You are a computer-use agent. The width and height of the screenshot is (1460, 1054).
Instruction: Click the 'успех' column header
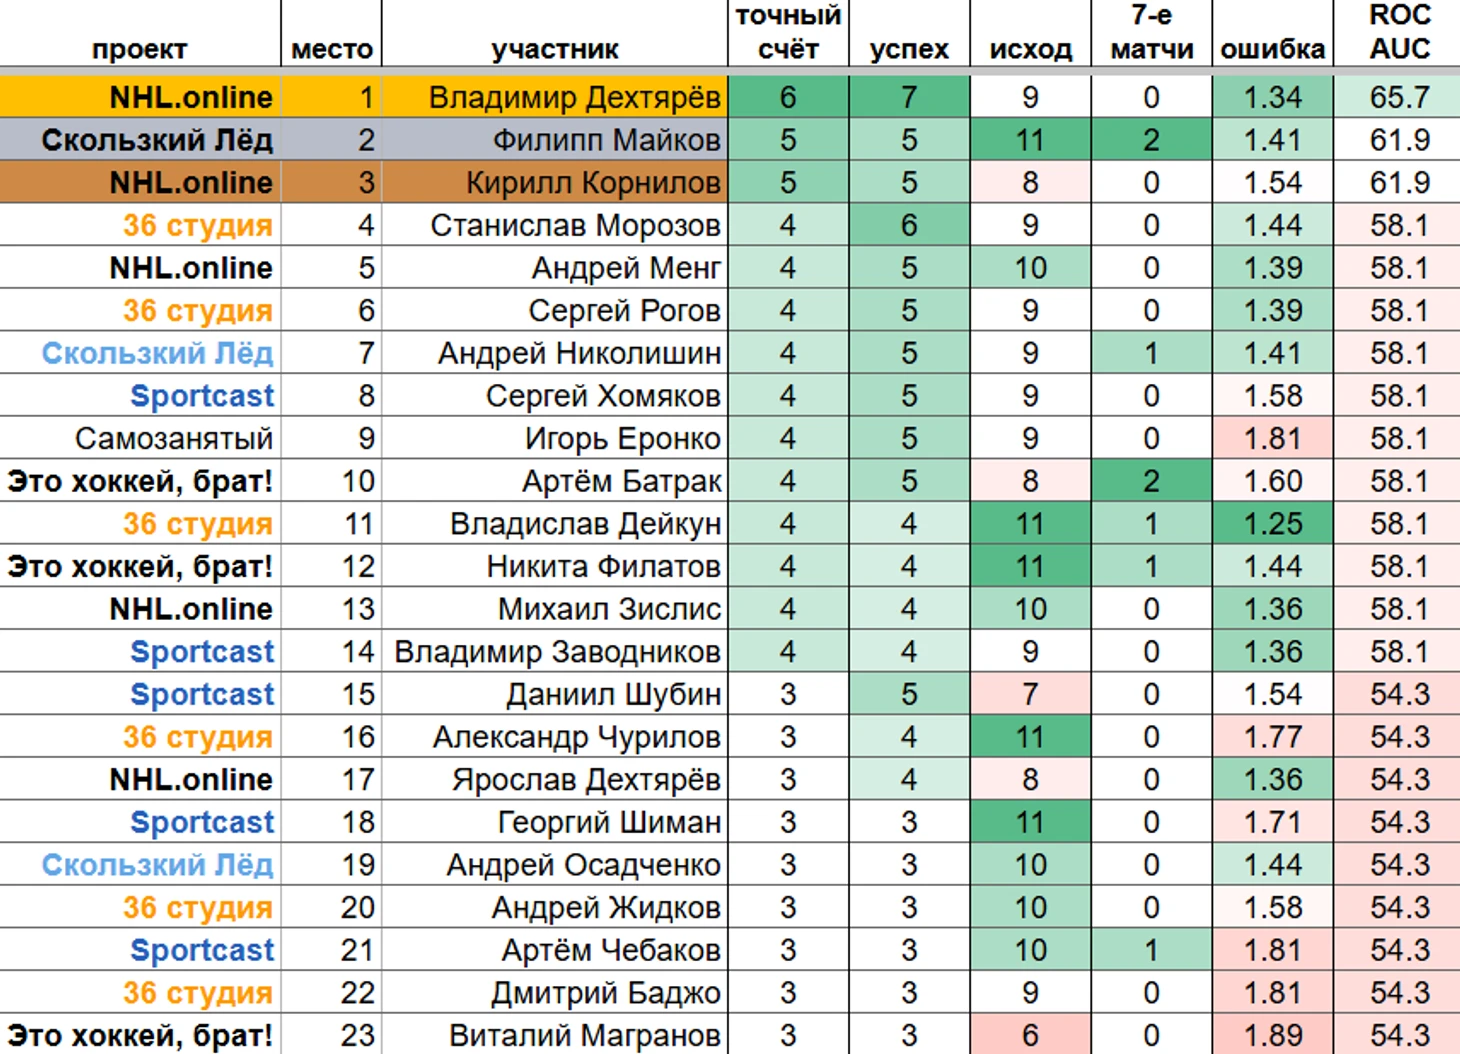[x=908, y=48]
